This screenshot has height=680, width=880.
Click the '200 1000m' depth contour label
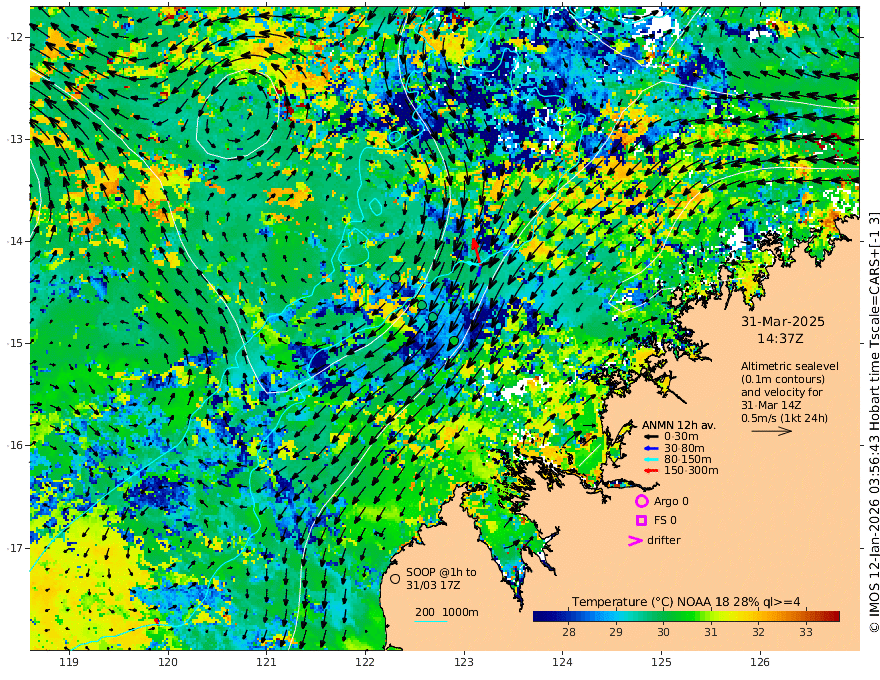click(x=447, y=612)
